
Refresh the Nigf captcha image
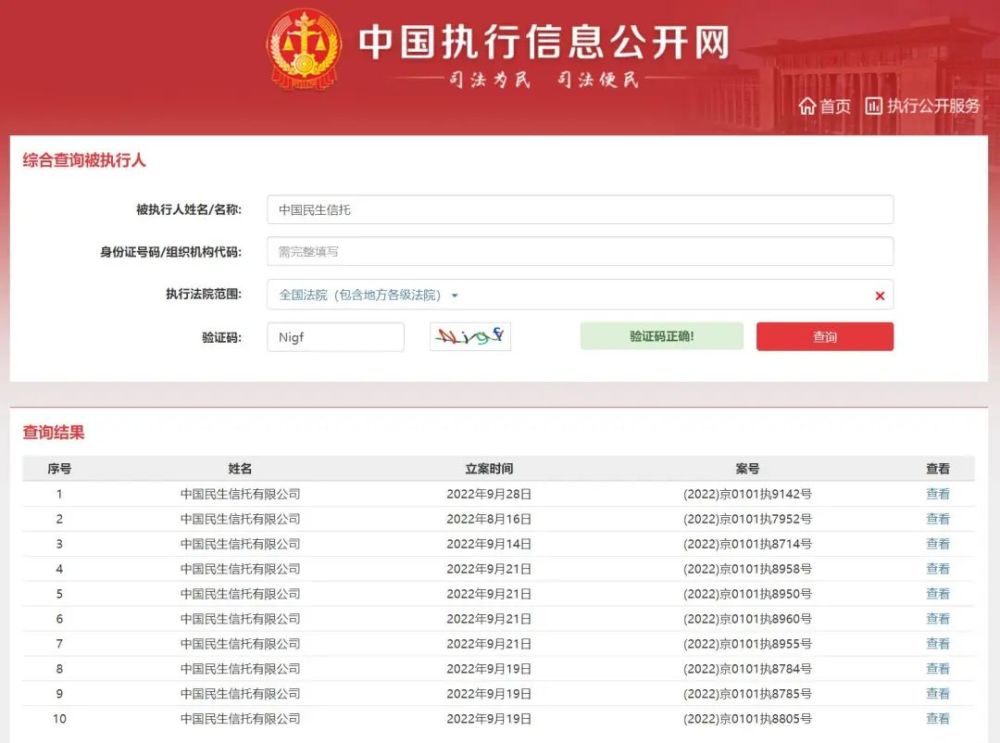pos(470,336)
